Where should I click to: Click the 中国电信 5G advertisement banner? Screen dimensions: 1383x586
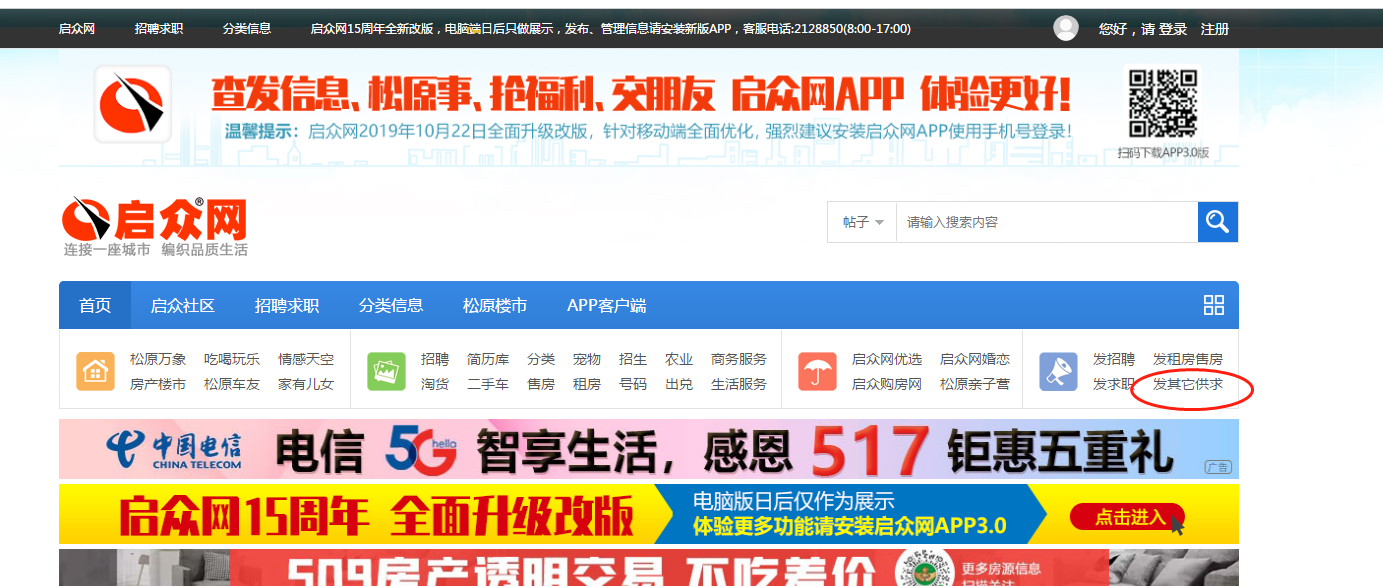point(649,449)
